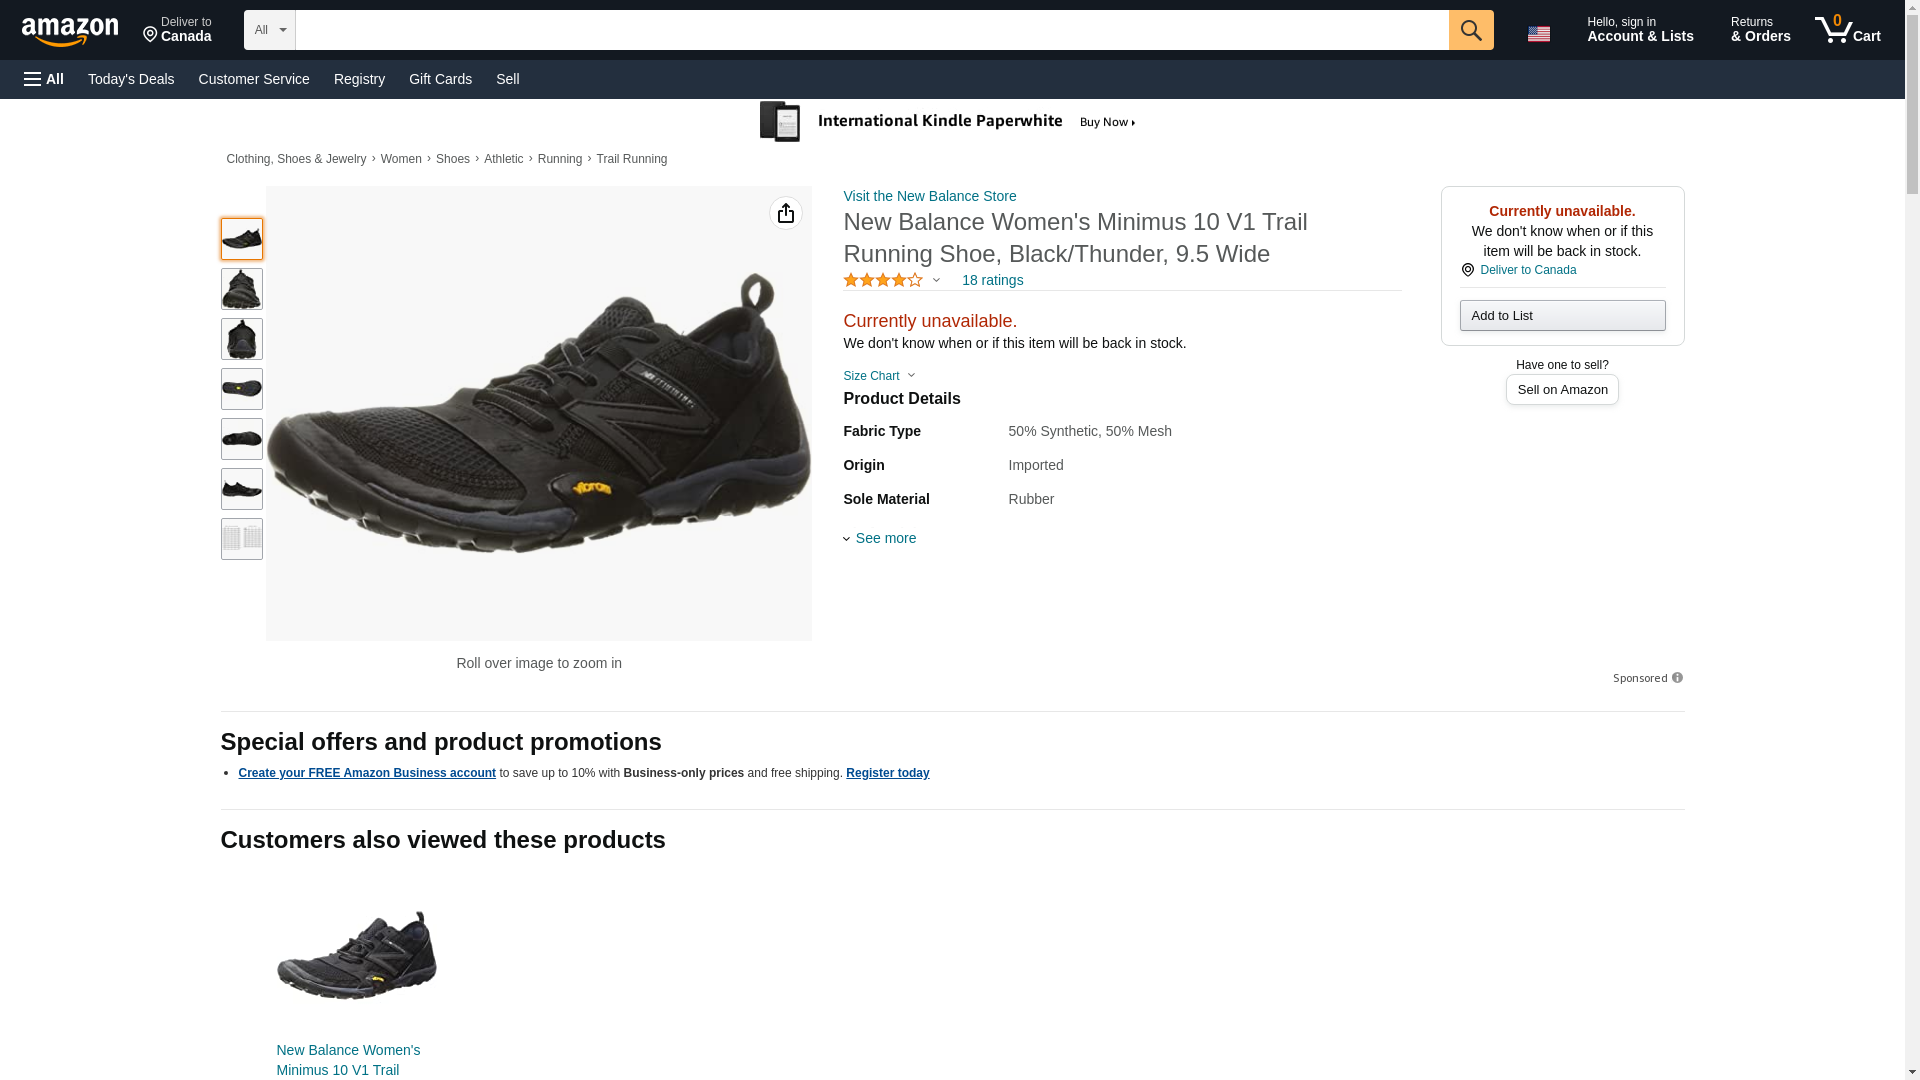Screen dimensions: 1920x1080
Task: Click the Amazon logo
Action: (70, 32)
